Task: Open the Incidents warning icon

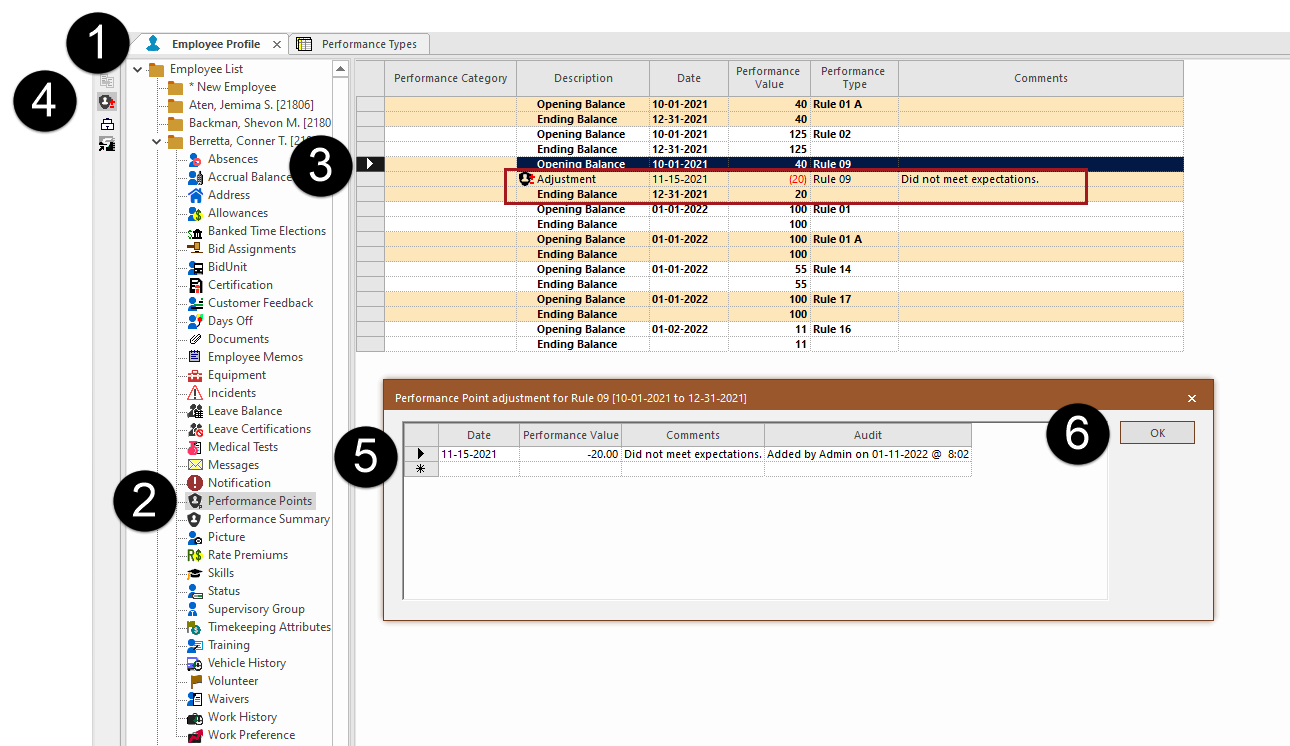Action: point(196,392)
